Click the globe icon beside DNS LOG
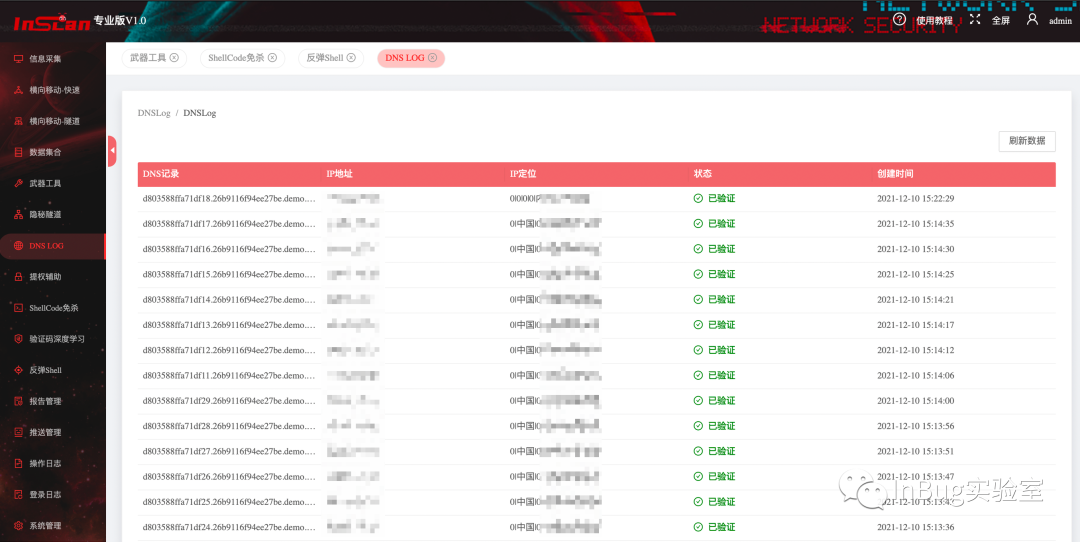The height and width of the screenshot is (542, 1080). coord(19,246)
